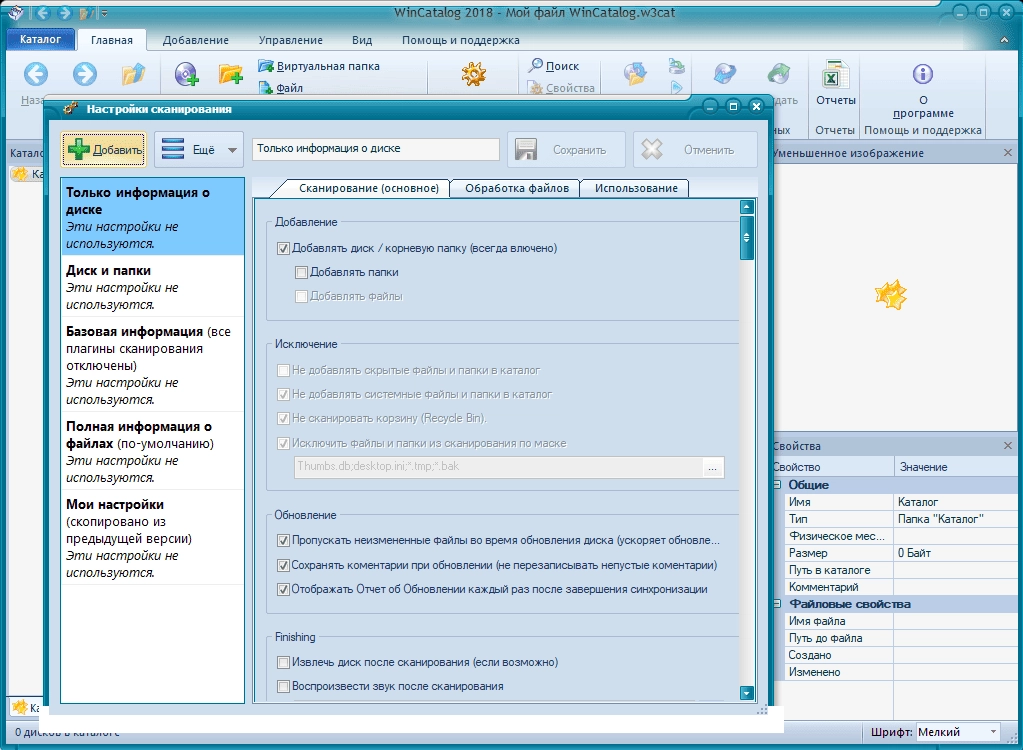Toggle Пропускать неизмененные файлы checkbox

click(x=283, y=540)
